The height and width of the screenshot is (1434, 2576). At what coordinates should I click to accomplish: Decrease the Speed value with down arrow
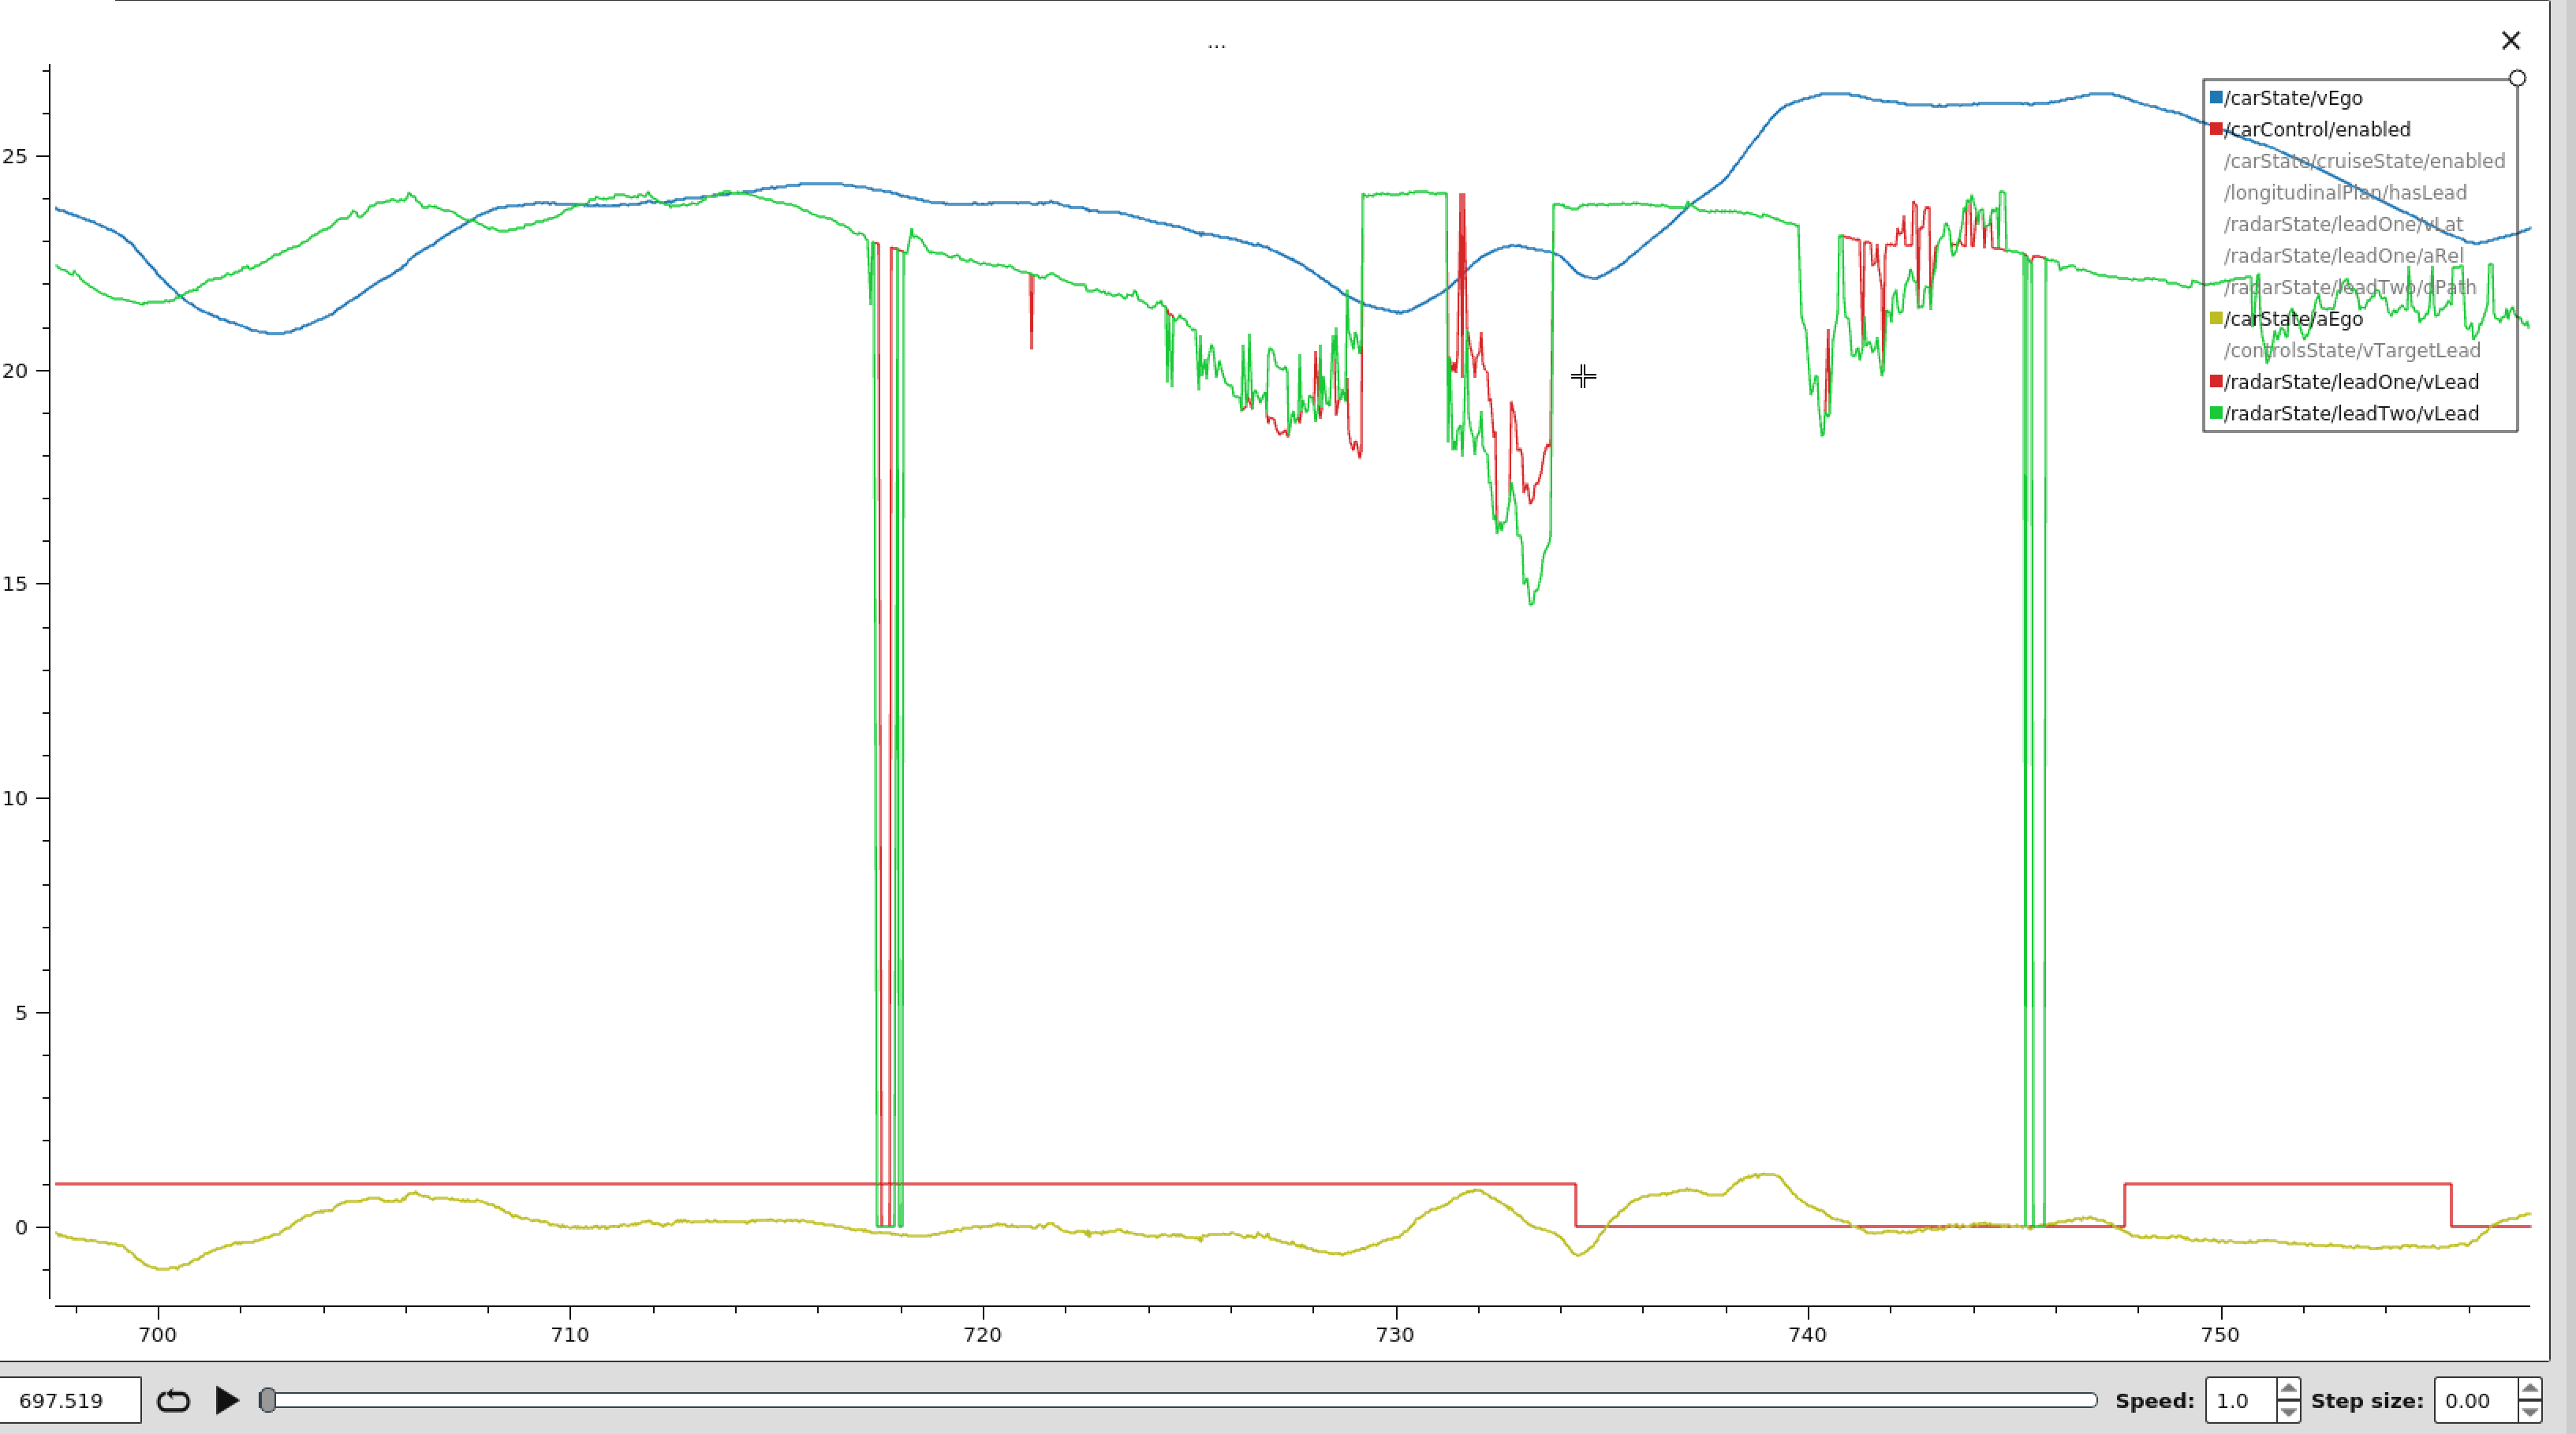tap(2287, 1411)
